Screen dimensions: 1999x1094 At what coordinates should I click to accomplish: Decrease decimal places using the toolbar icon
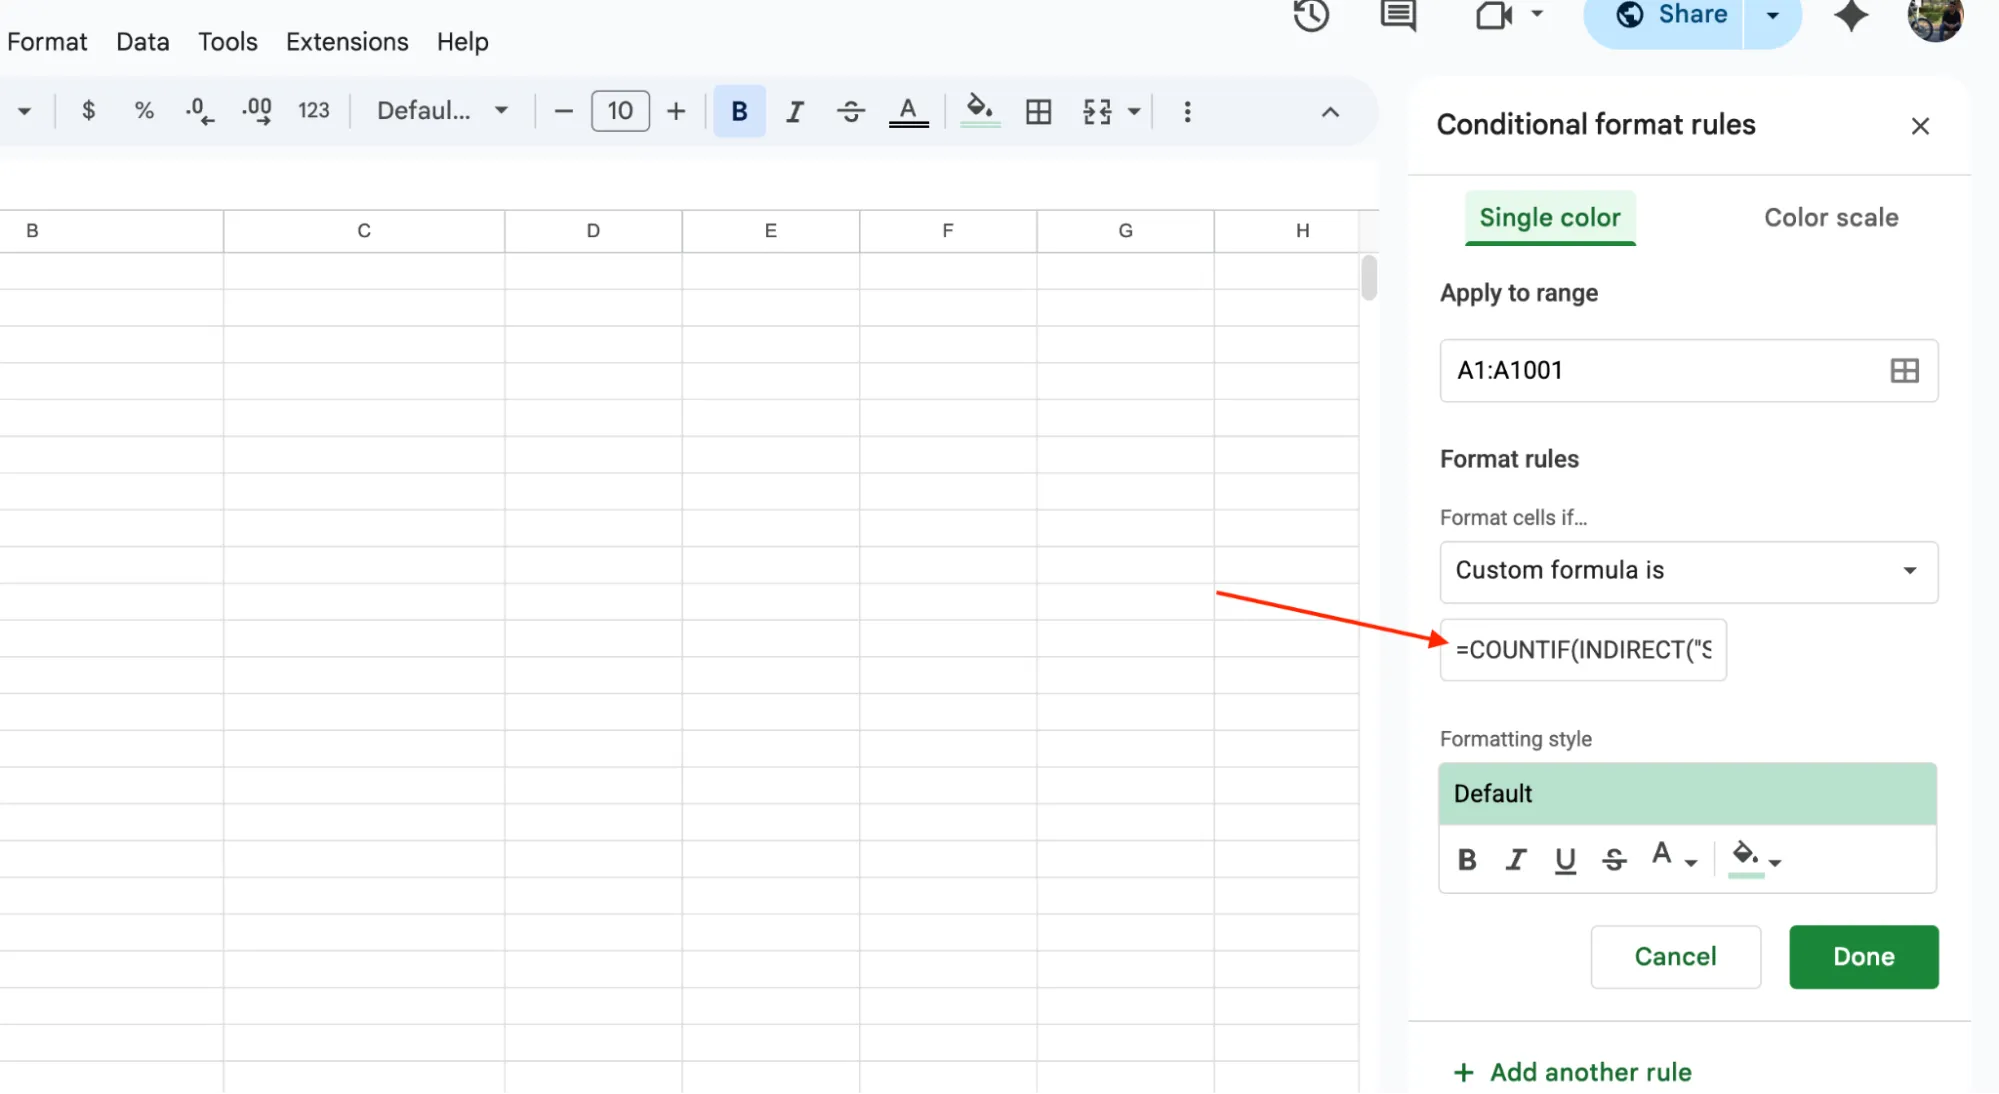pos(199,111)
